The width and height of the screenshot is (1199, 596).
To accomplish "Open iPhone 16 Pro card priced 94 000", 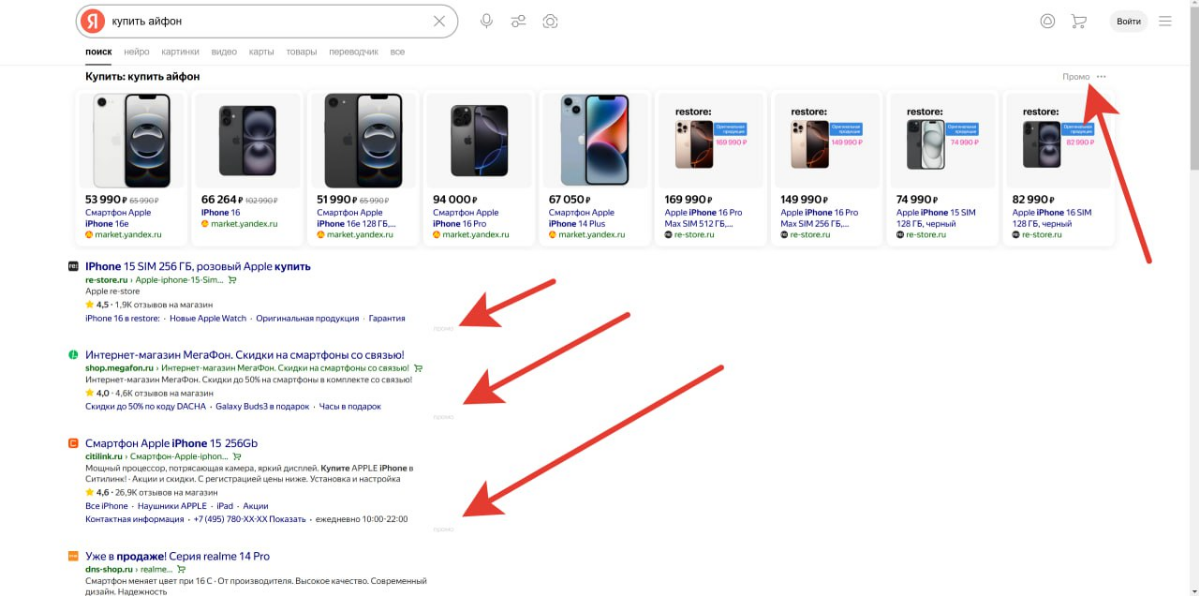I will point(479,168).
